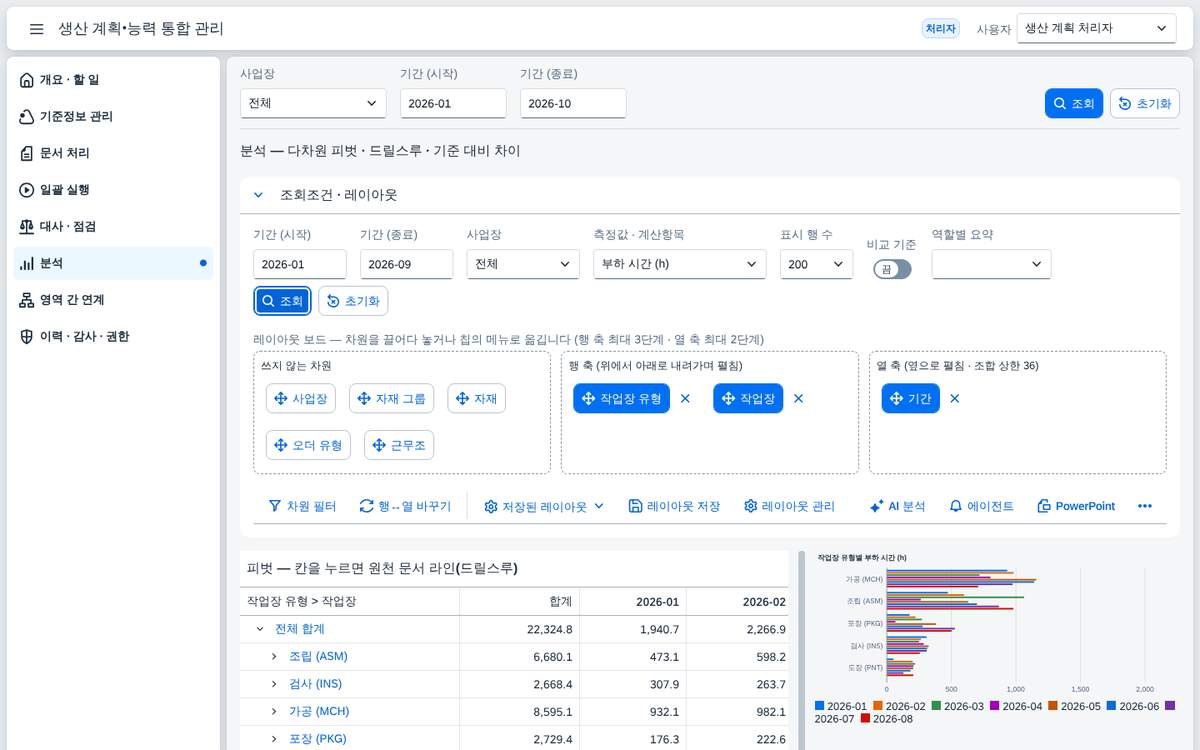The height and width of the screenshot is (750, 1200).
Task: Click the top-right 초기화 reset button
Action: [x=1145, y=103]
